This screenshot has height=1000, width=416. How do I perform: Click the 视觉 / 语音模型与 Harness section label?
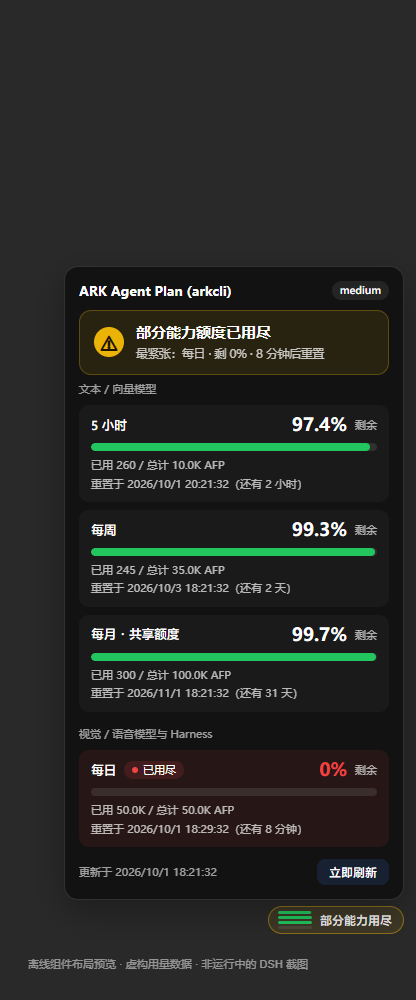point(145,734)
